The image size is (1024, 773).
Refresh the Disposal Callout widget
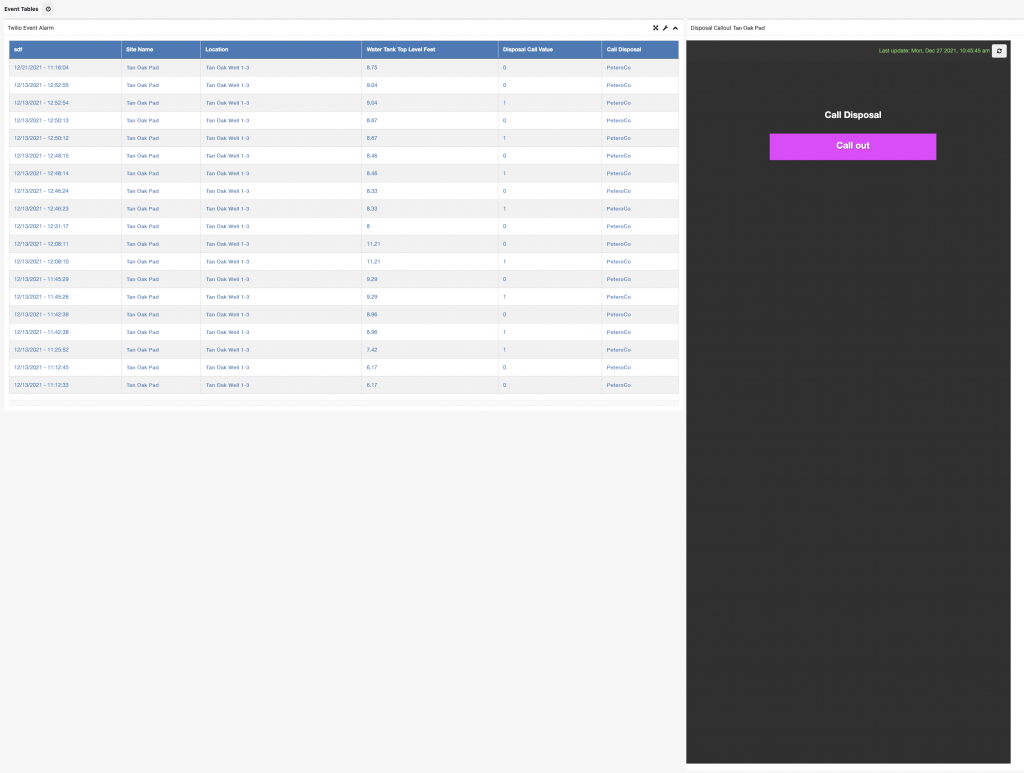pyautogui.click(x=999, y=51)
